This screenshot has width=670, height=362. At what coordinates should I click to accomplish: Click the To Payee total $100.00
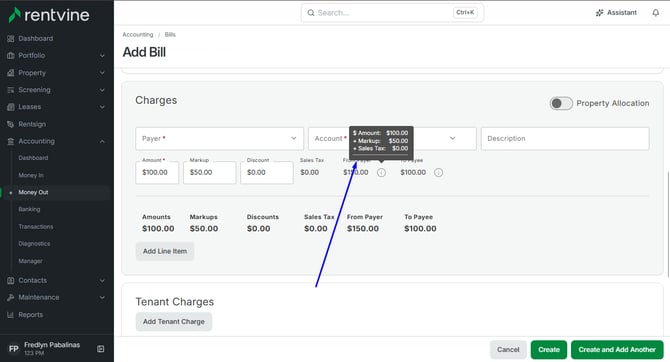coord(420,229)
